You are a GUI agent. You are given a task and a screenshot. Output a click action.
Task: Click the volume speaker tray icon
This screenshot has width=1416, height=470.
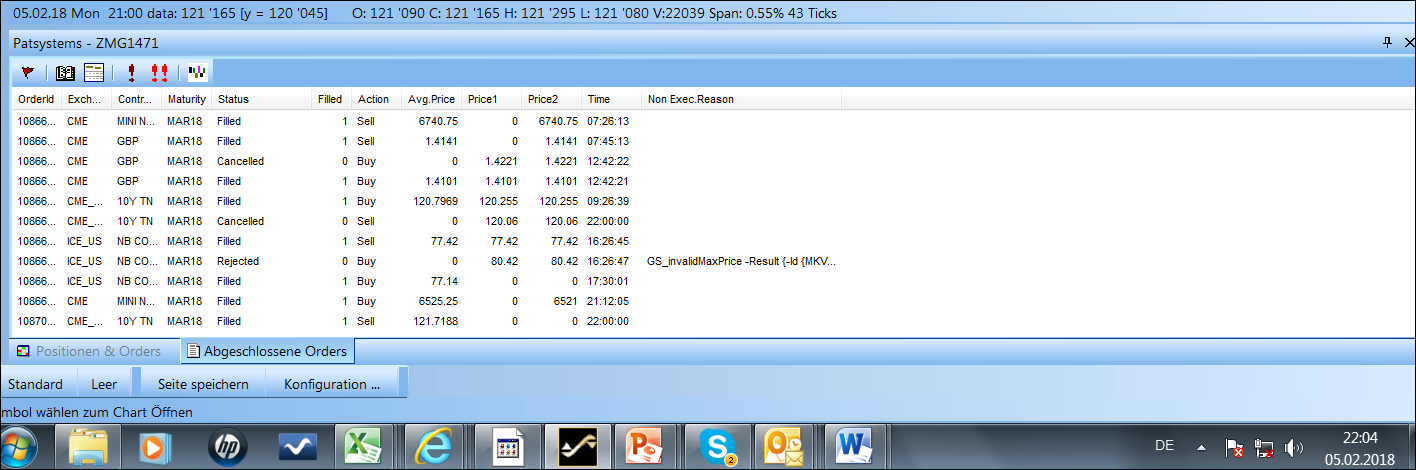point(1293,447)
